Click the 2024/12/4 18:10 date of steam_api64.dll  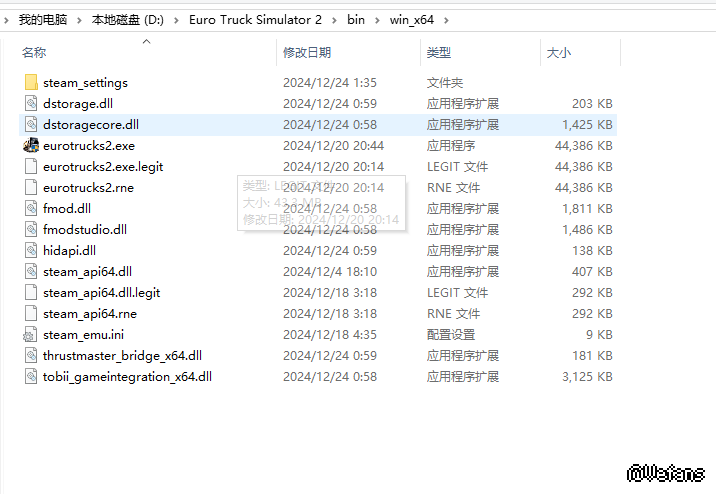coord(330,272)
